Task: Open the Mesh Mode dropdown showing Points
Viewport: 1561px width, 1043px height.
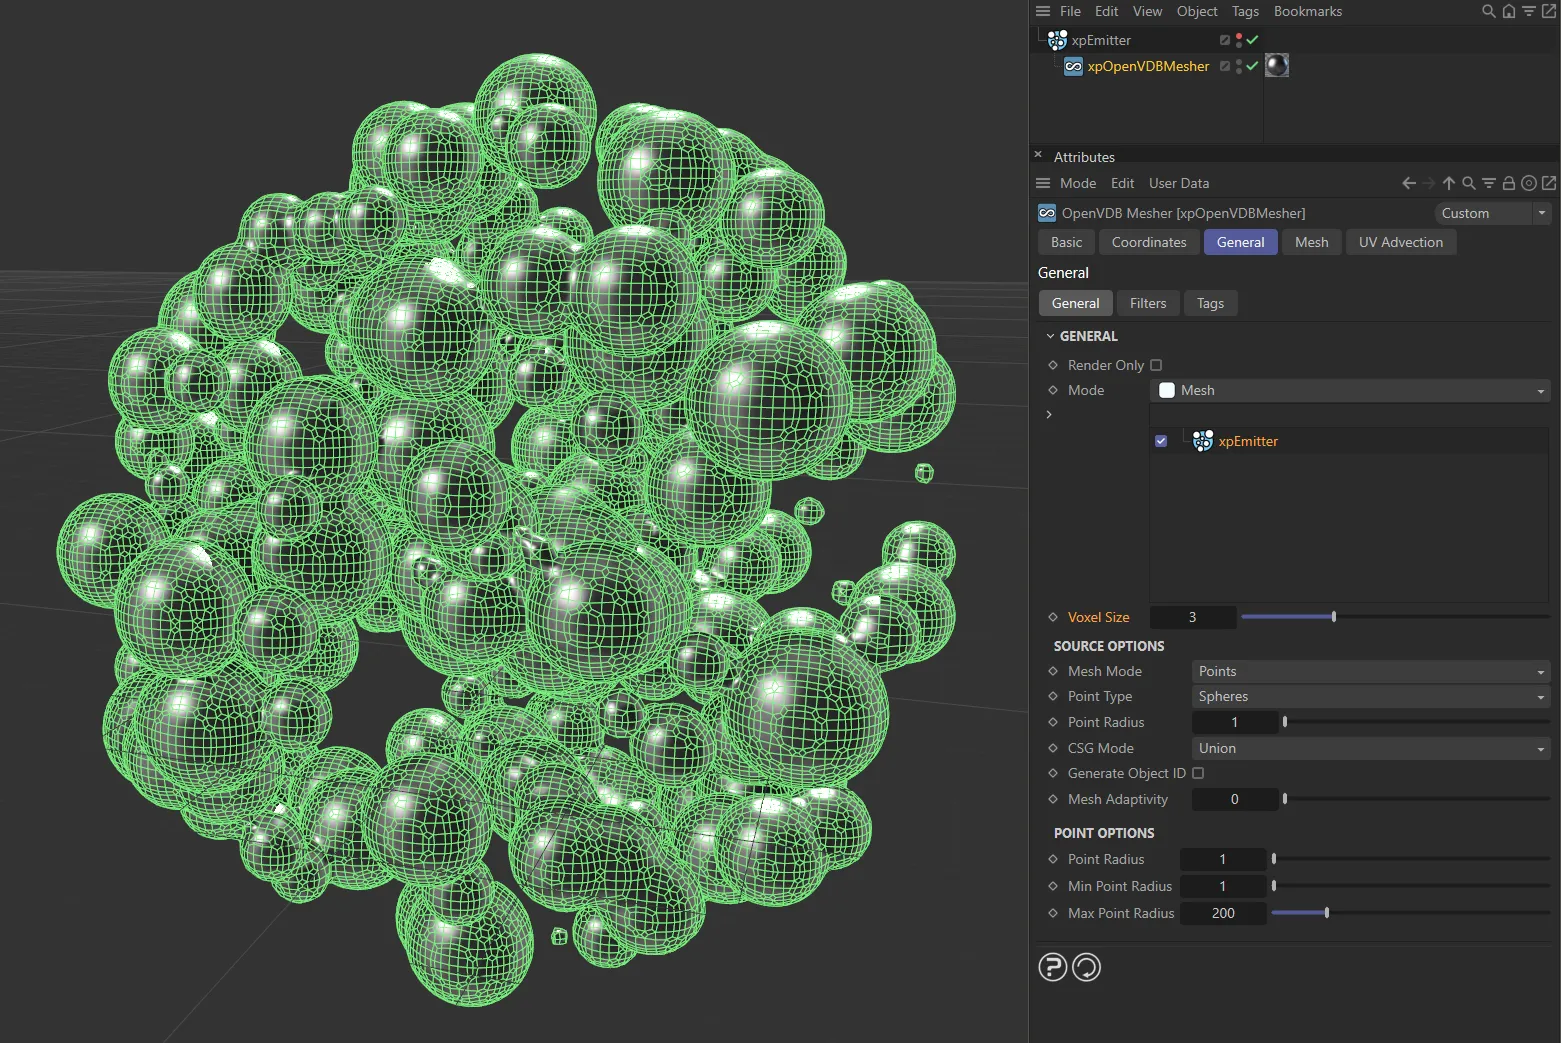Action: point(1368,671)
